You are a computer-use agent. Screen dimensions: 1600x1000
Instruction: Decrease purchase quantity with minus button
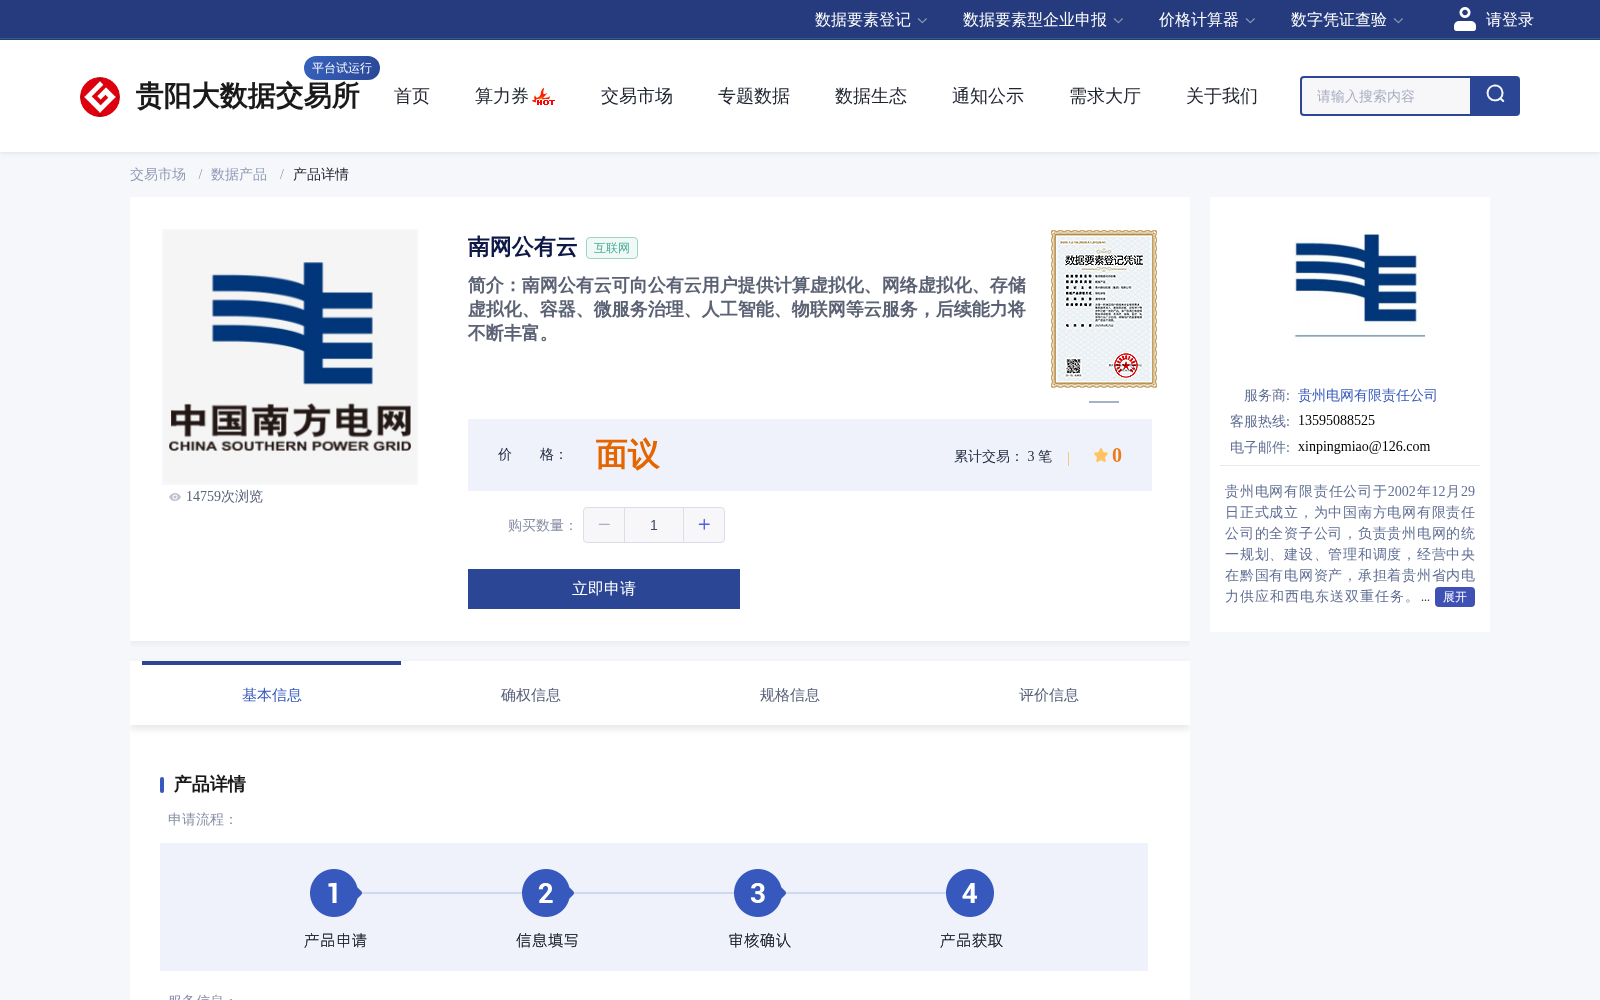[x=604, y=525]
